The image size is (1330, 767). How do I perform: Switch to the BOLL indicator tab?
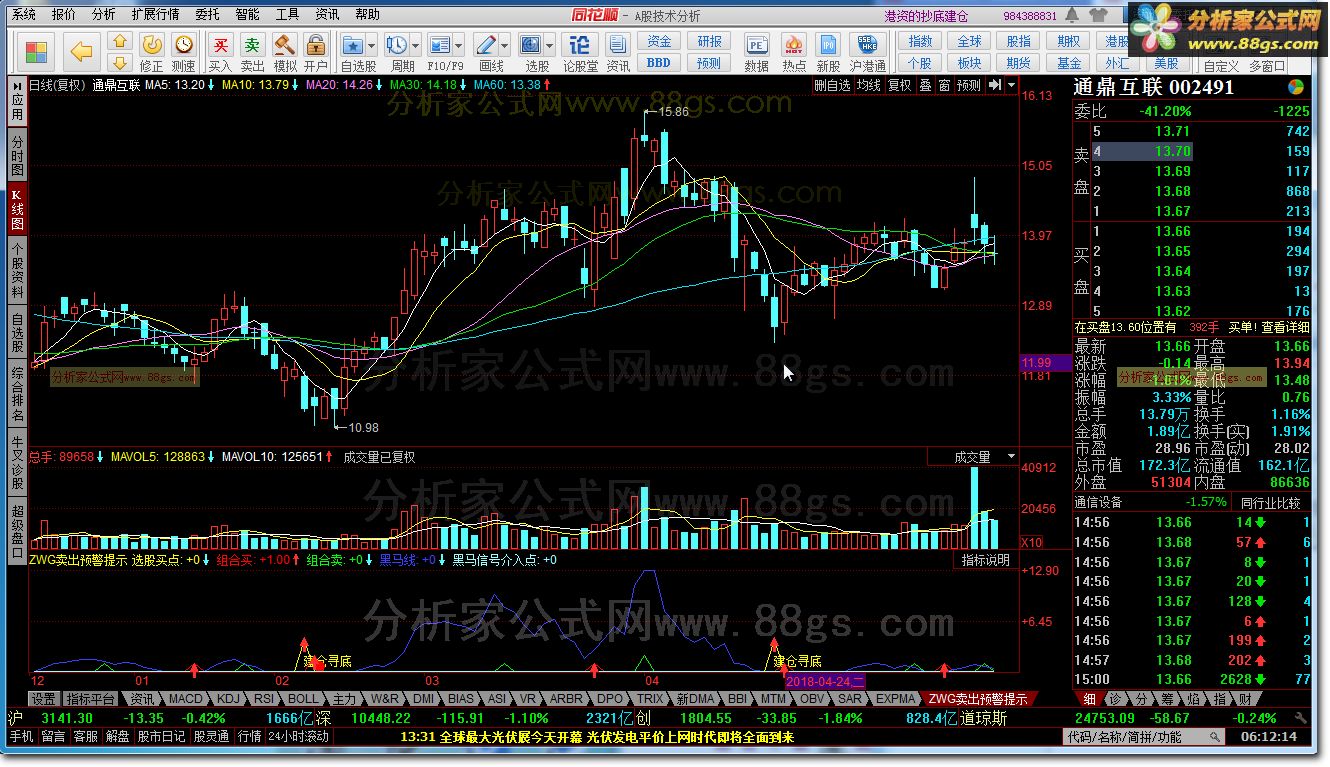303,699
